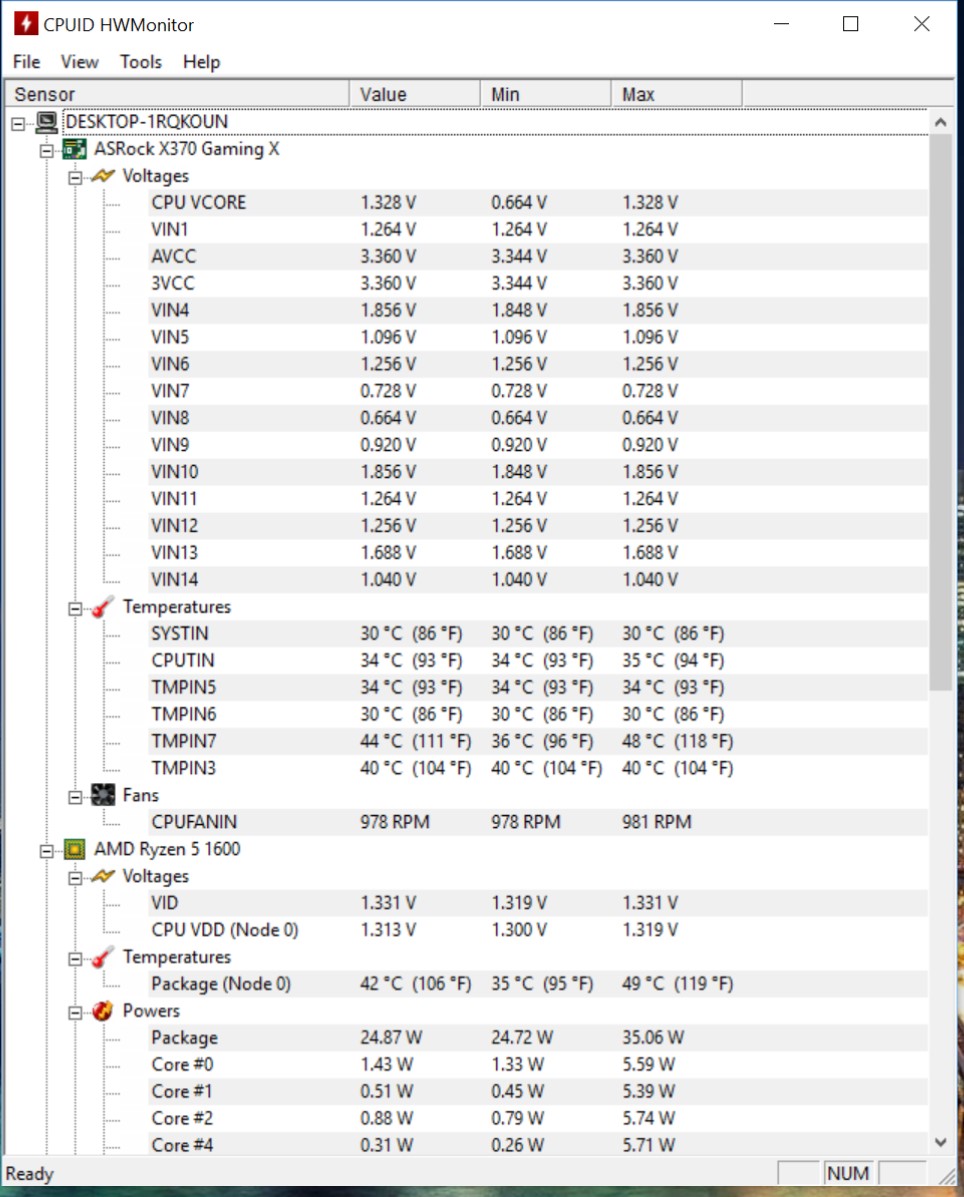The width and height of the screenshot is (964, 1197).
Task: Collapse the Ryzen Voltages group
Action: 75,878
